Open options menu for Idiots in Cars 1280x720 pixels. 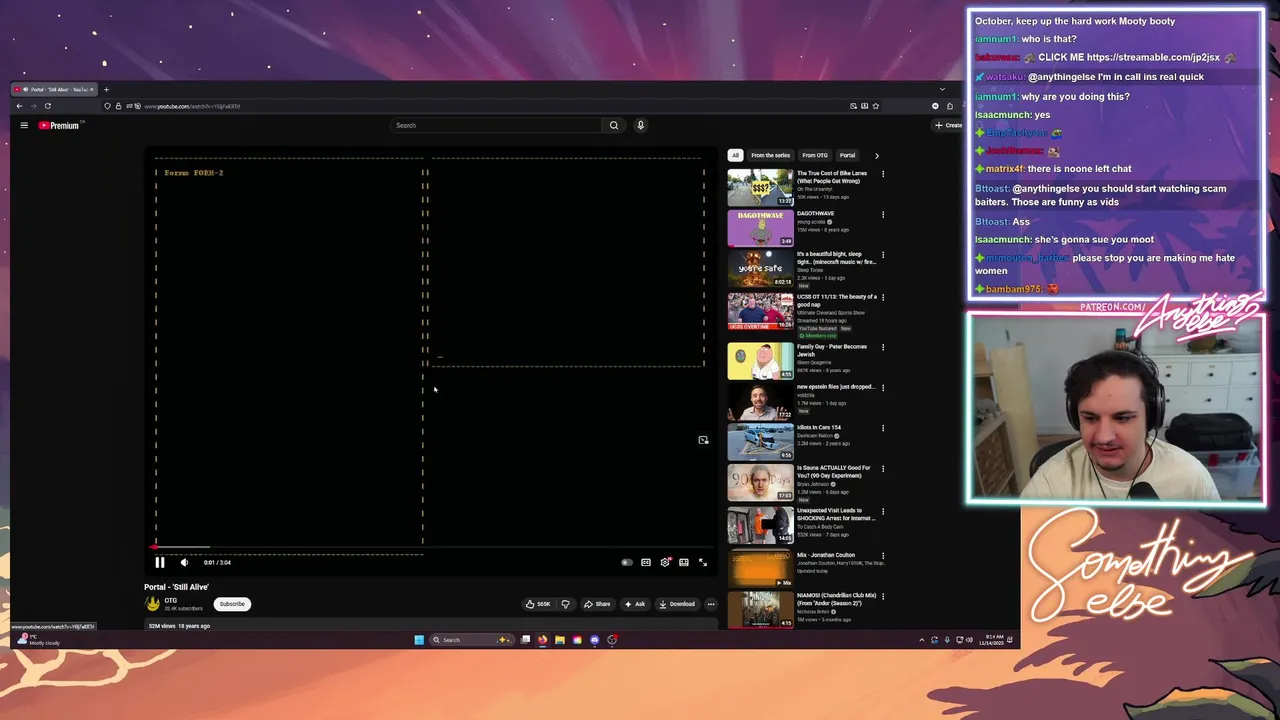883,428
